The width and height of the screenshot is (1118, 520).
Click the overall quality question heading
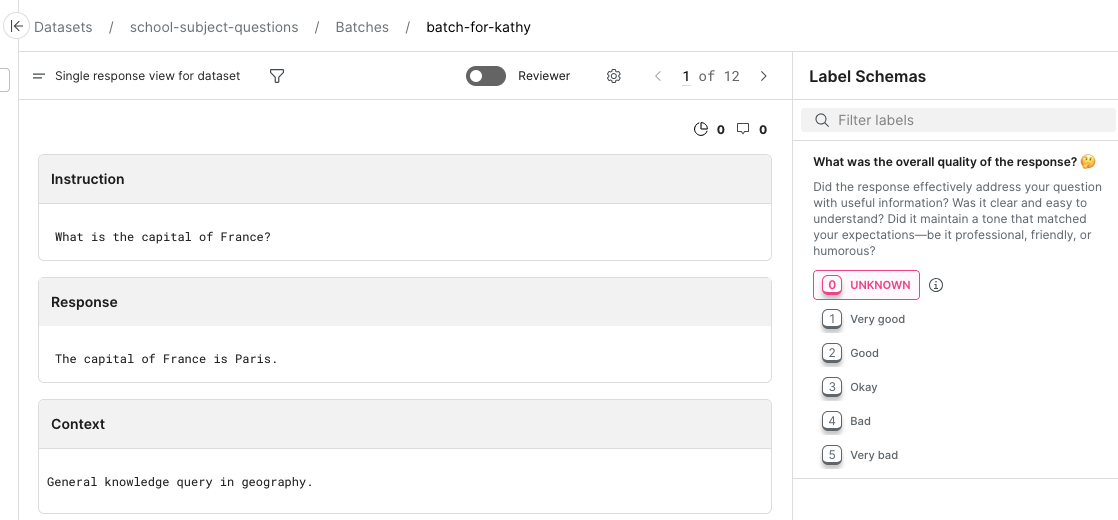pos(954,162)
